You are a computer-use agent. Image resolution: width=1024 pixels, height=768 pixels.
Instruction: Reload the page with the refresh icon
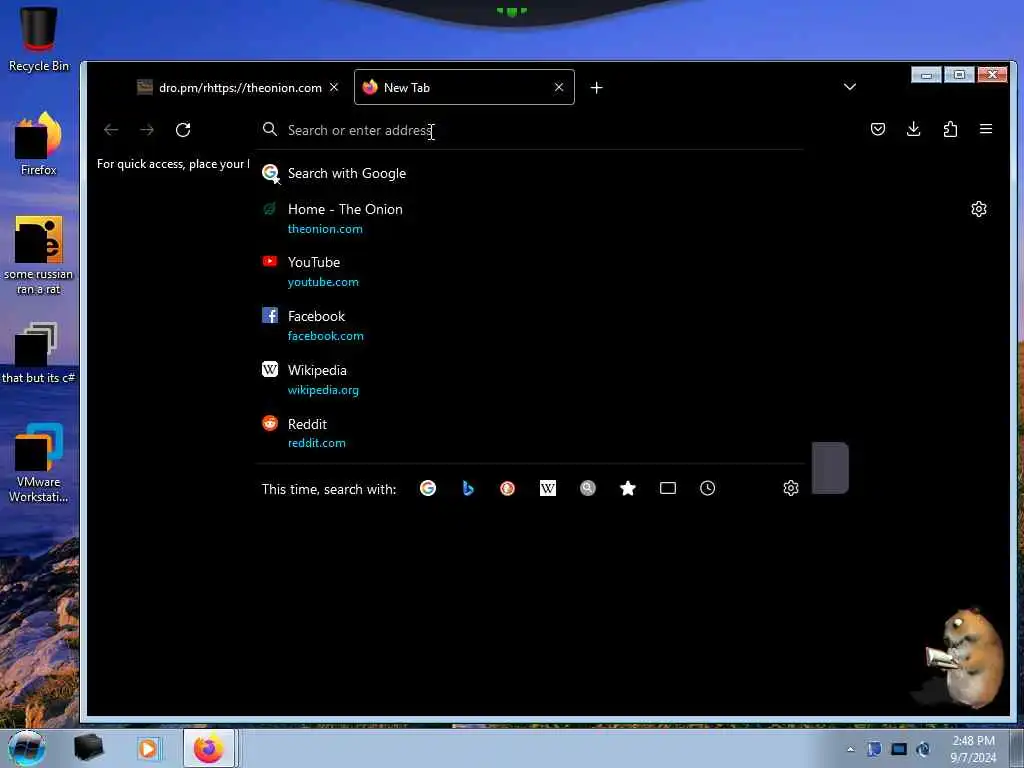point(183,130)
